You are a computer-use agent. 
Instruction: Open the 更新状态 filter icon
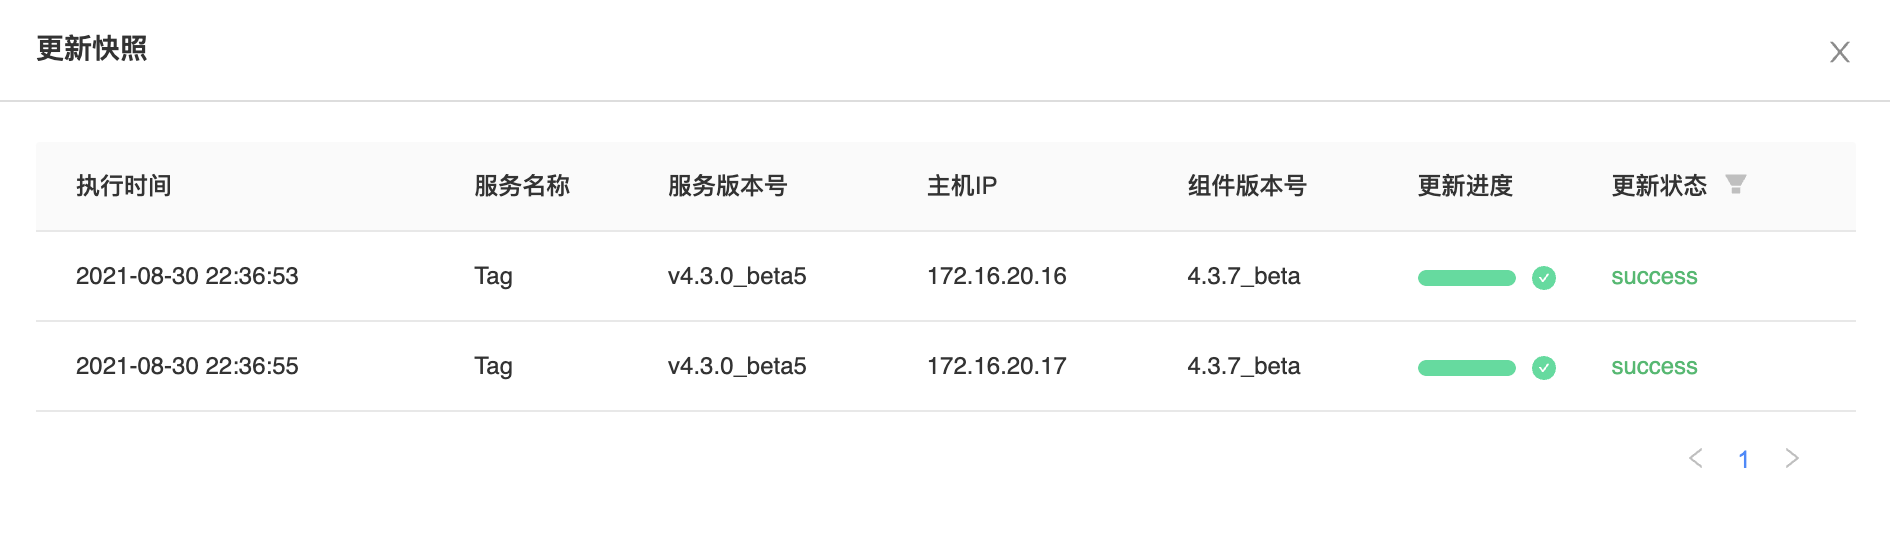1736,184
